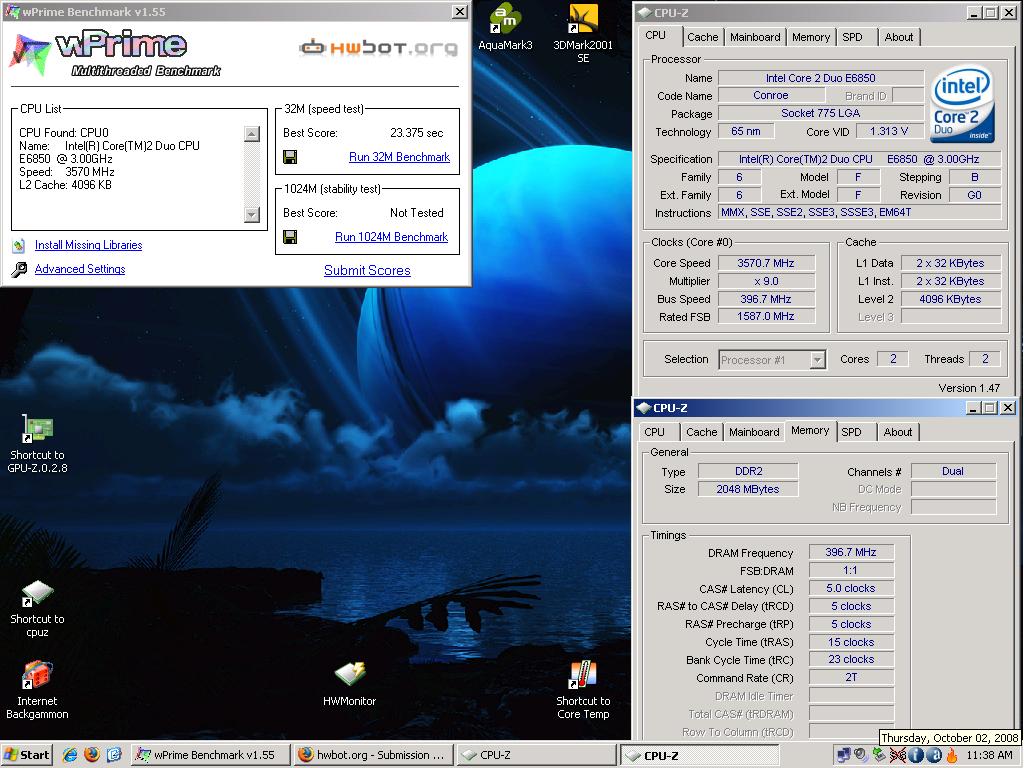This screenshot has height=768, width=1024.
Task: Click the first system tray icon
Action: (x=844, y=756)
